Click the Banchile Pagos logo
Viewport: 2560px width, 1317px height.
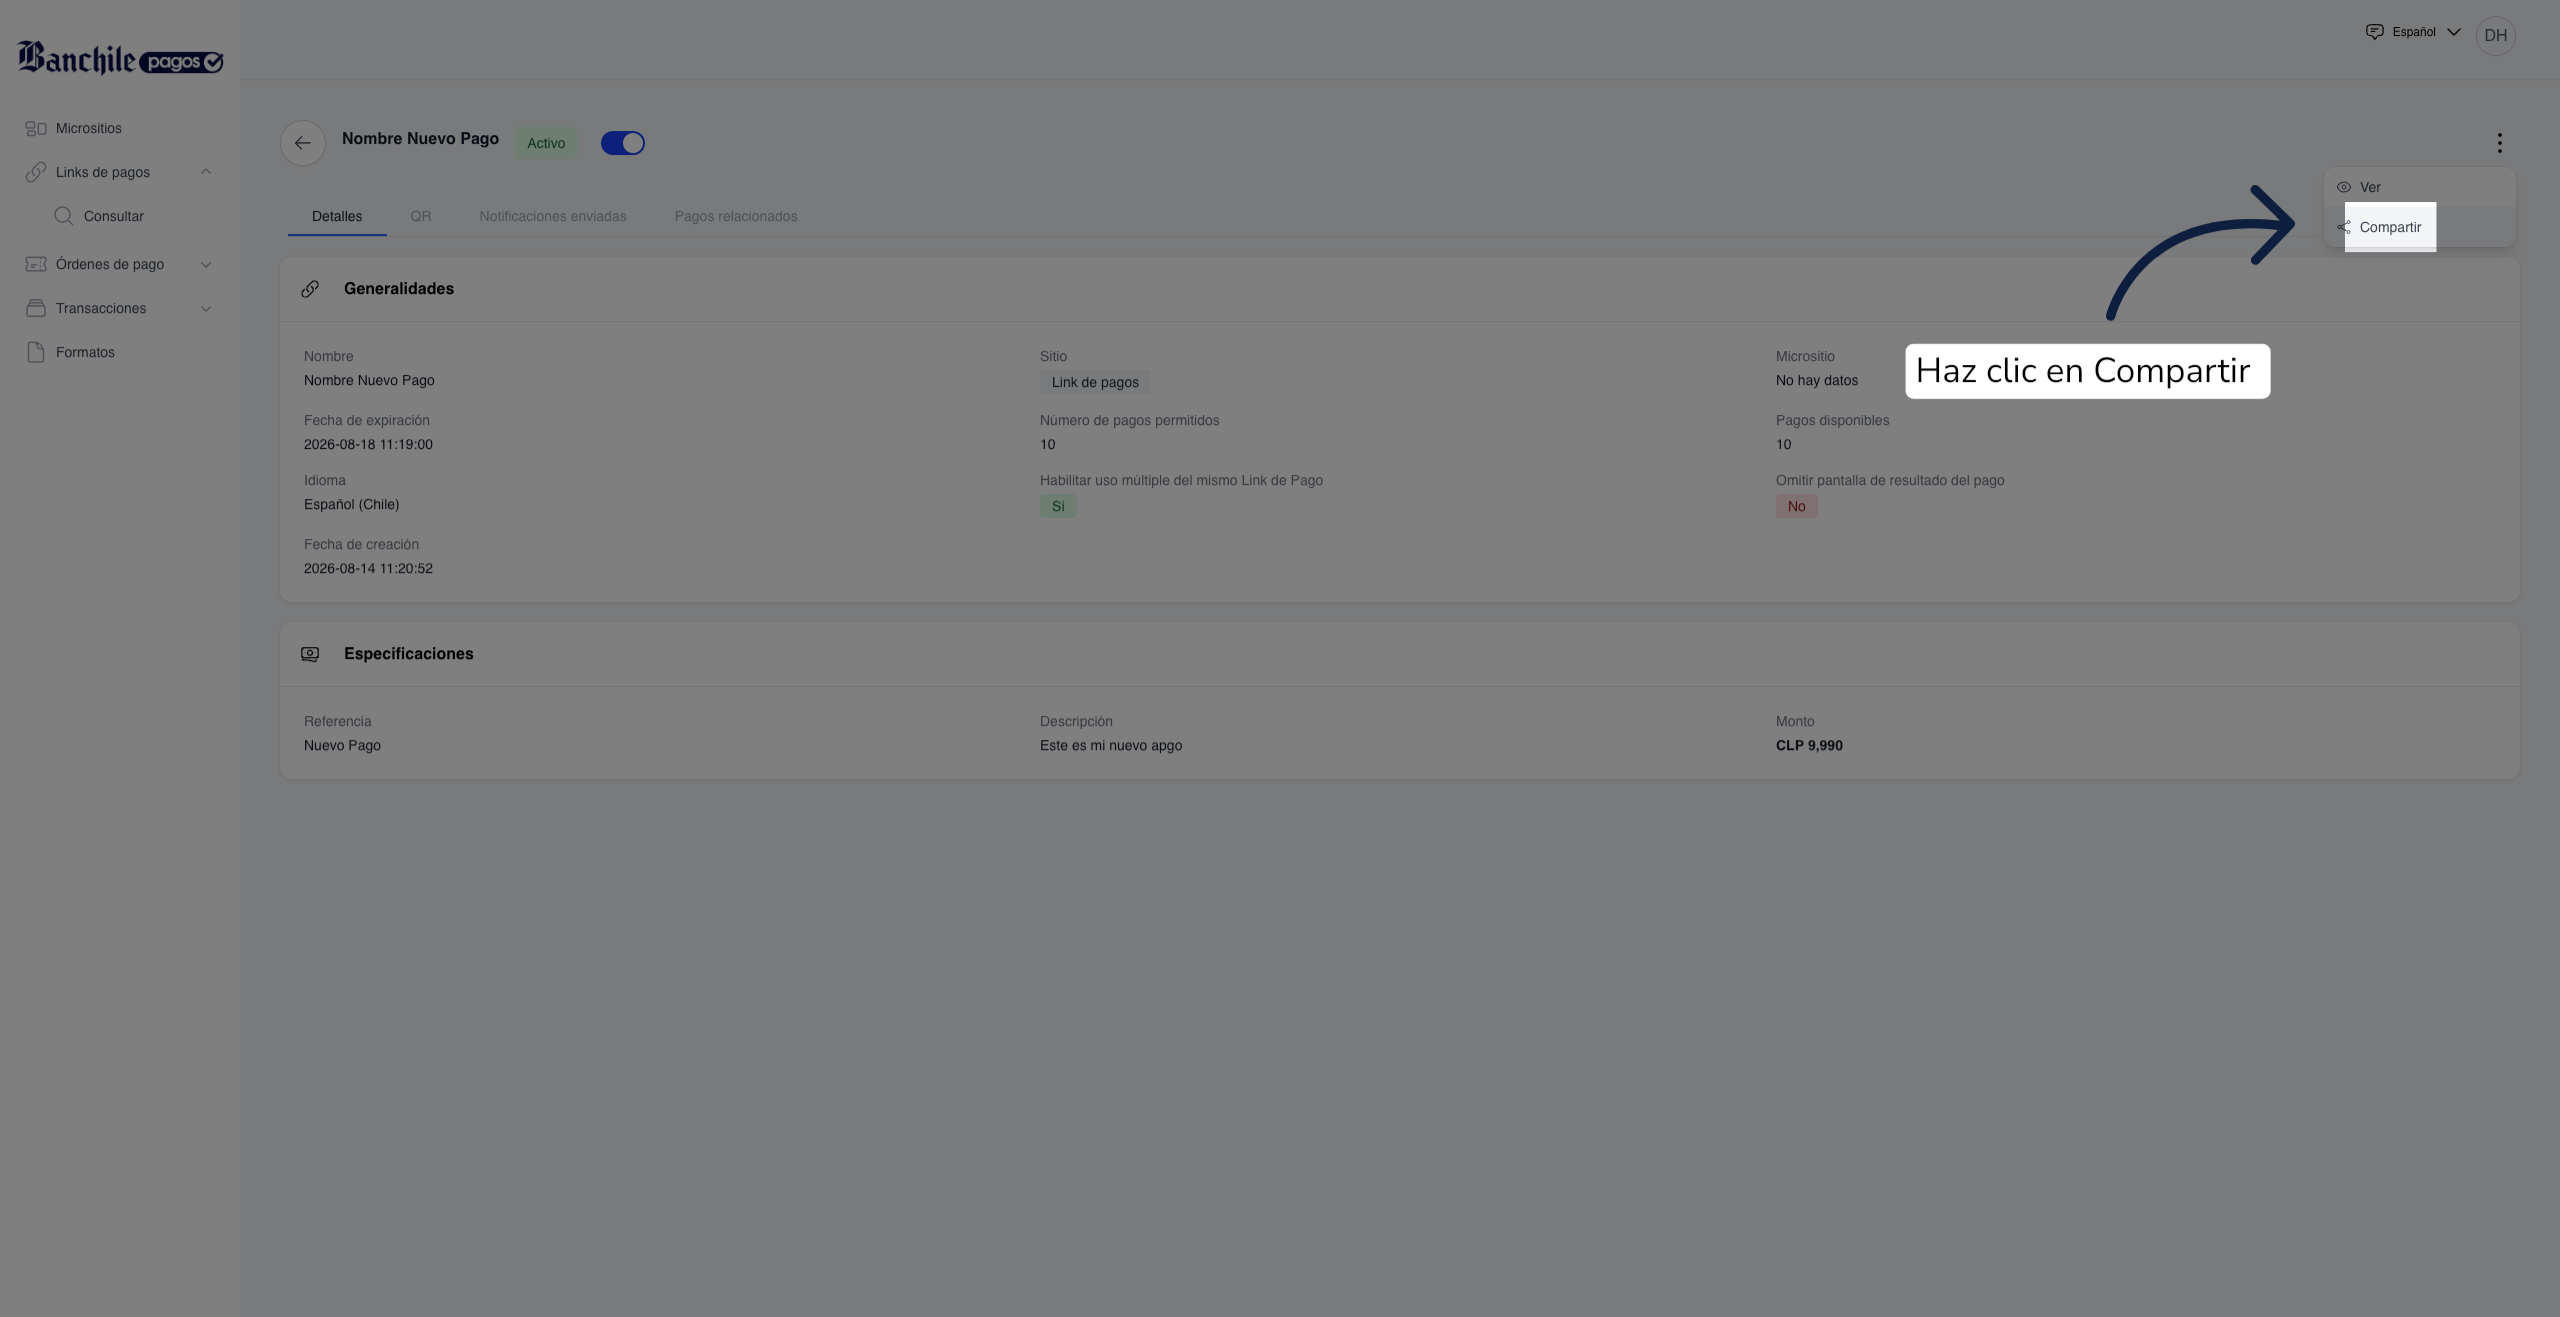coord(120,58)
